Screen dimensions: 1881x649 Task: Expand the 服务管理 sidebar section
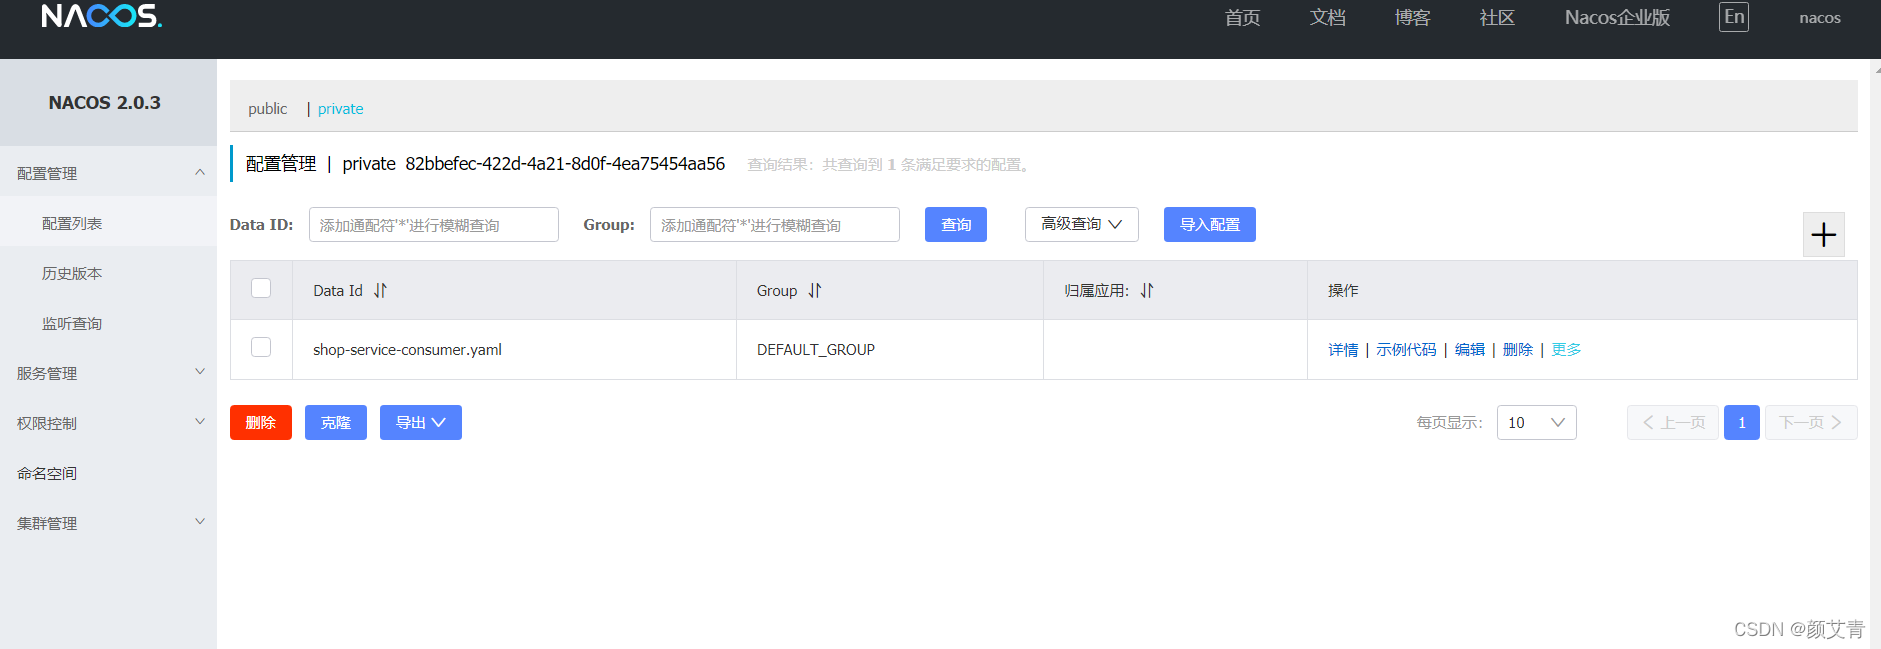click(108, 373)
